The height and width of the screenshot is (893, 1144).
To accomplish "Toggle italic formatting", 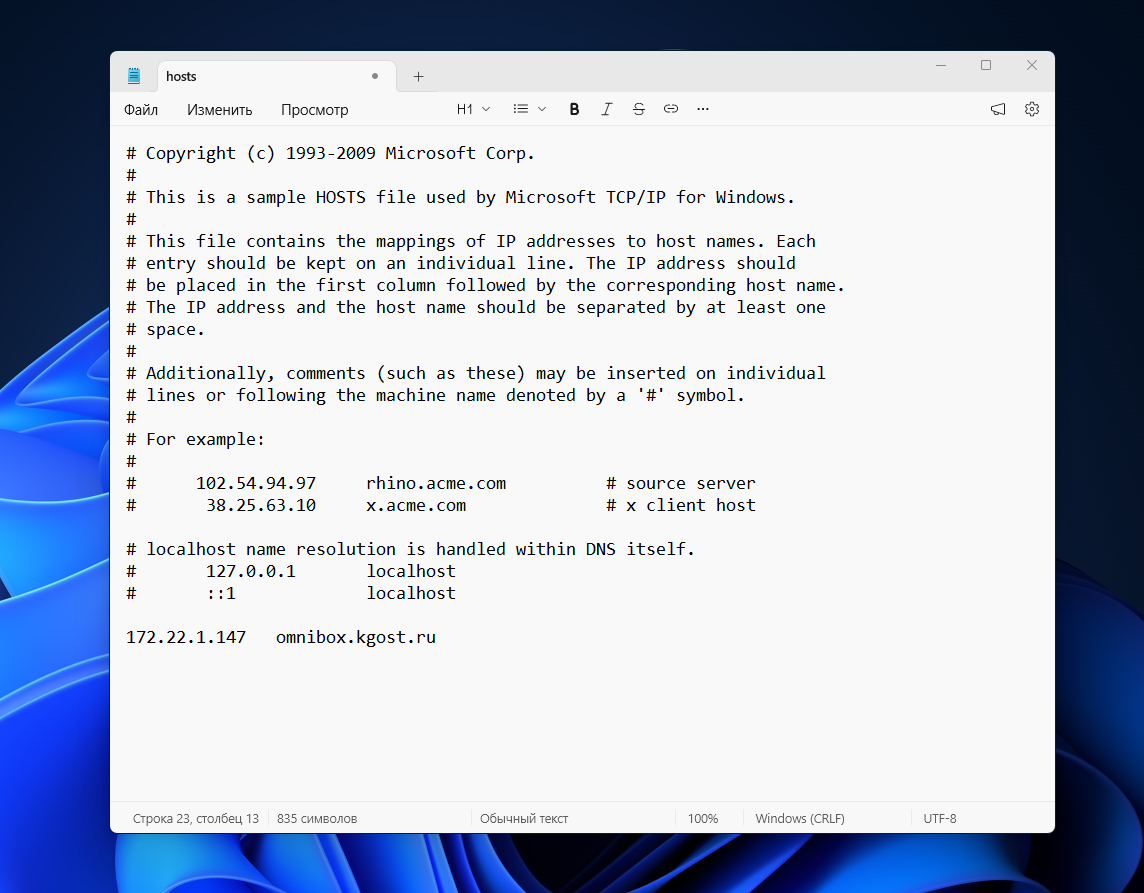I will tap(606, 109).
